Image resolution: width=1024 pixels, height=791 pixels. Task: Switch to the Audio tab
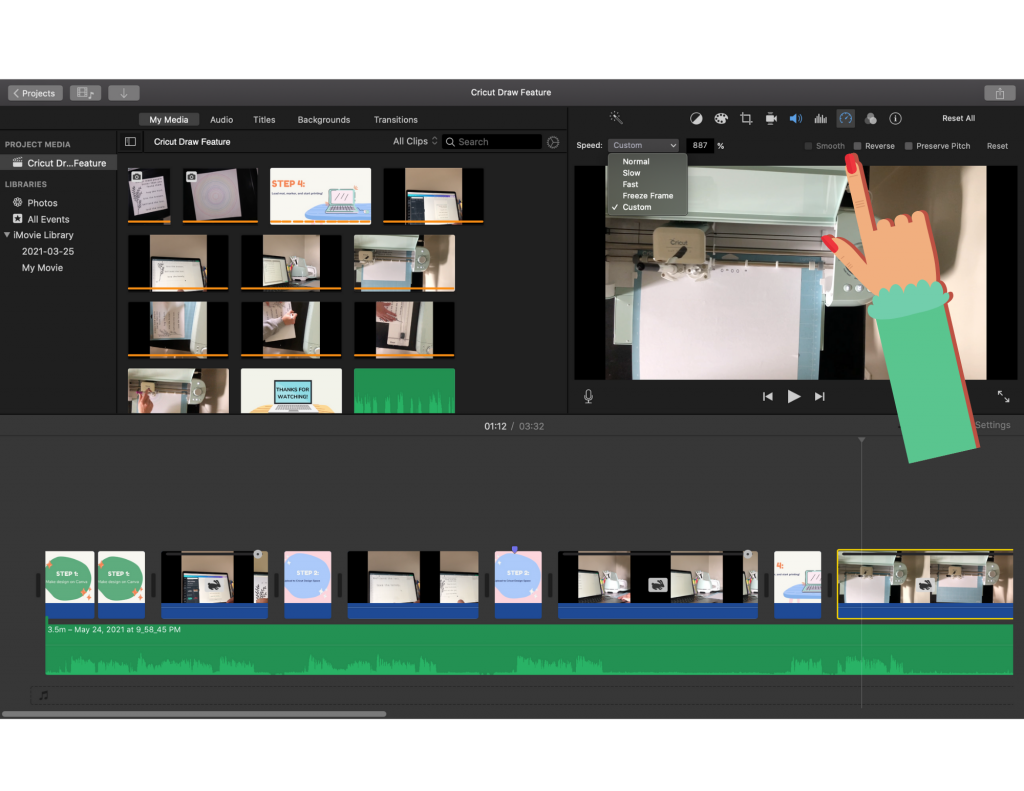pyautogui.click(x=221, y=120)
